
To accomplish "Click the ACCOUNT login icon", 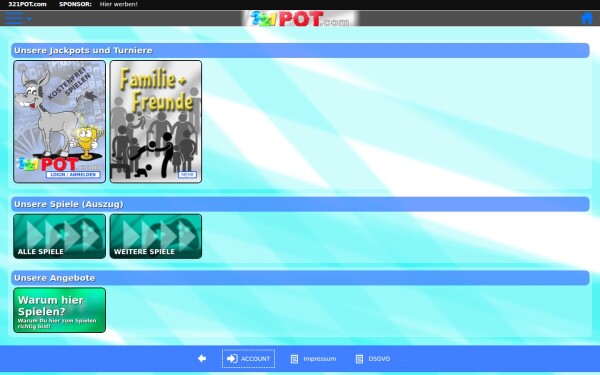I will 232,359.
